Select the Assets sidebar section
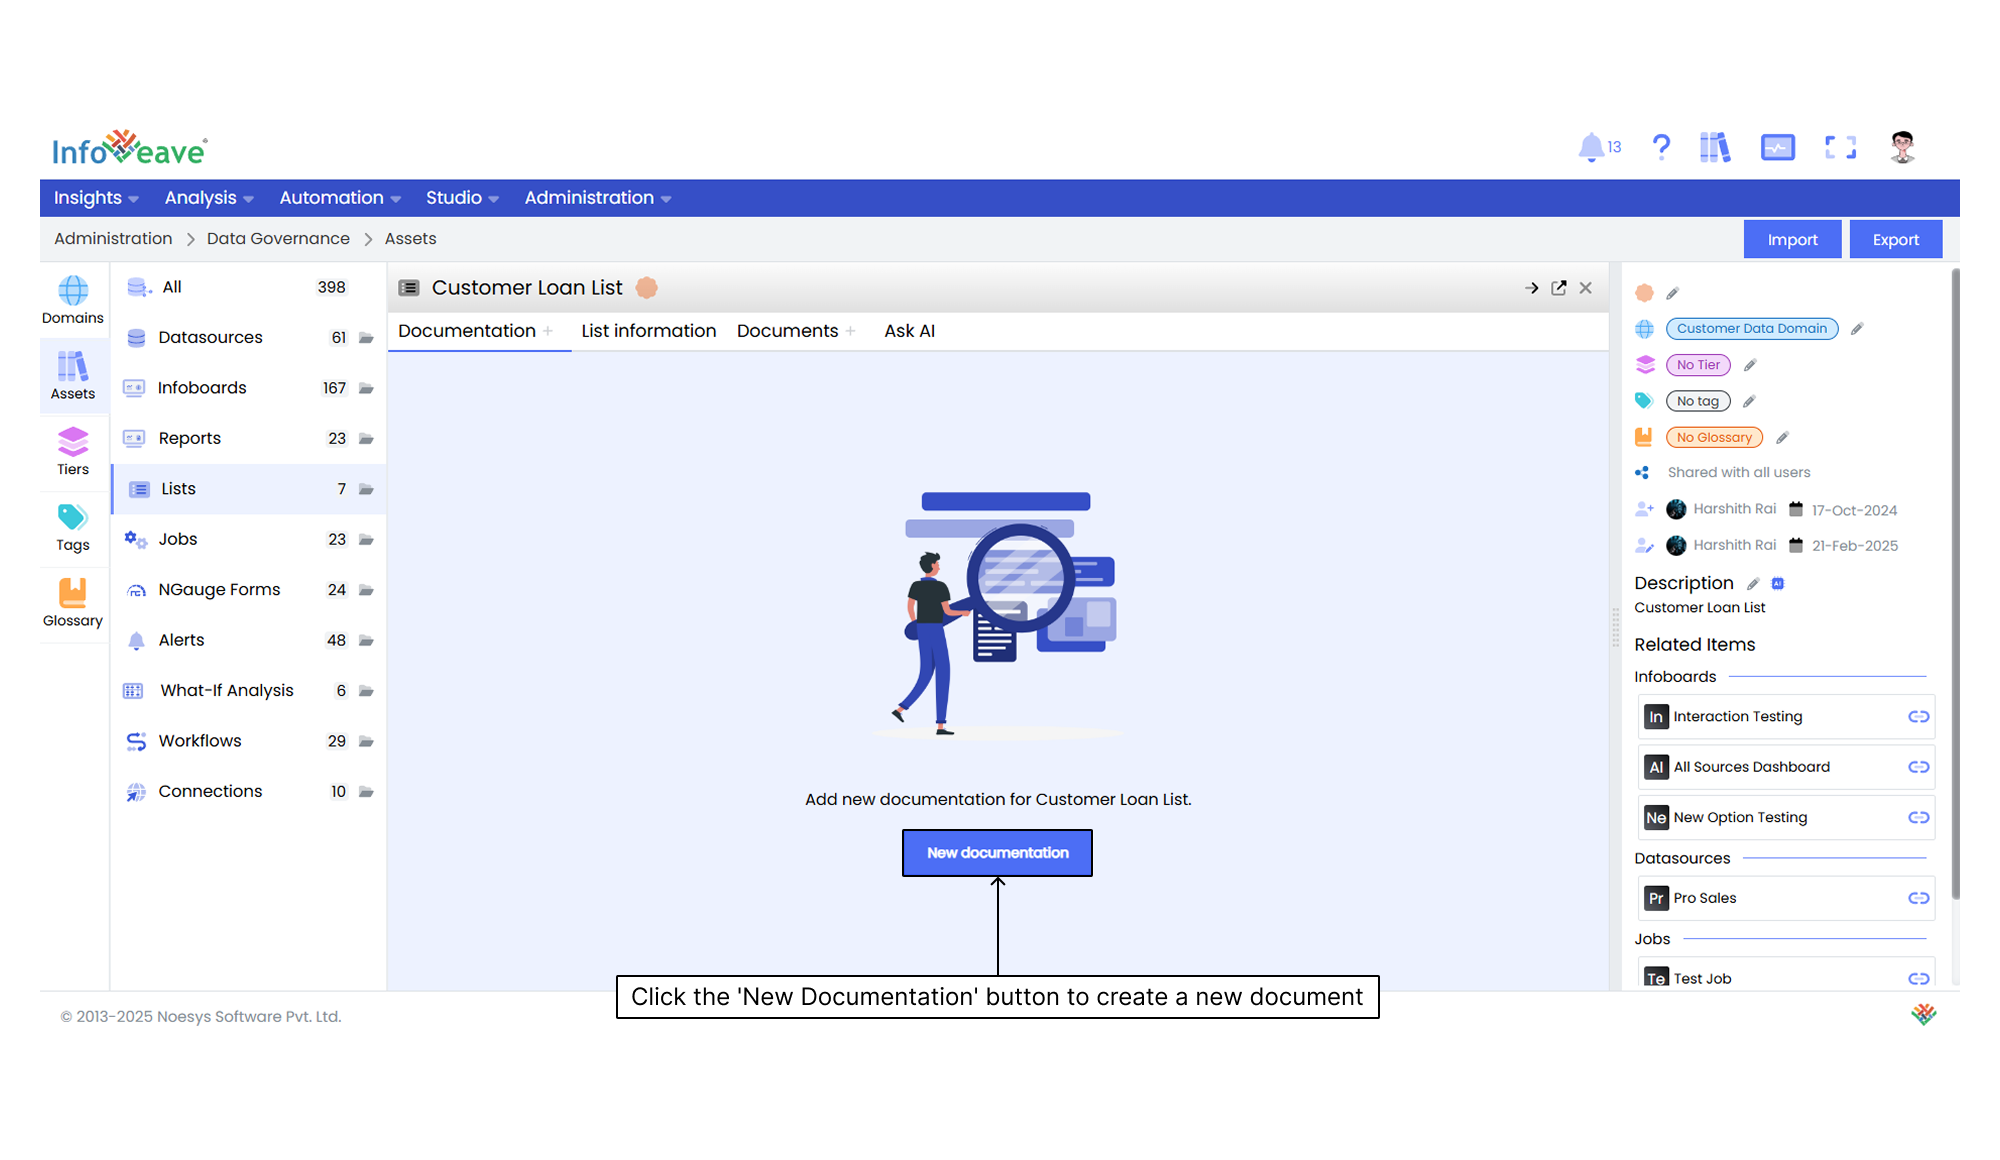 73,376
